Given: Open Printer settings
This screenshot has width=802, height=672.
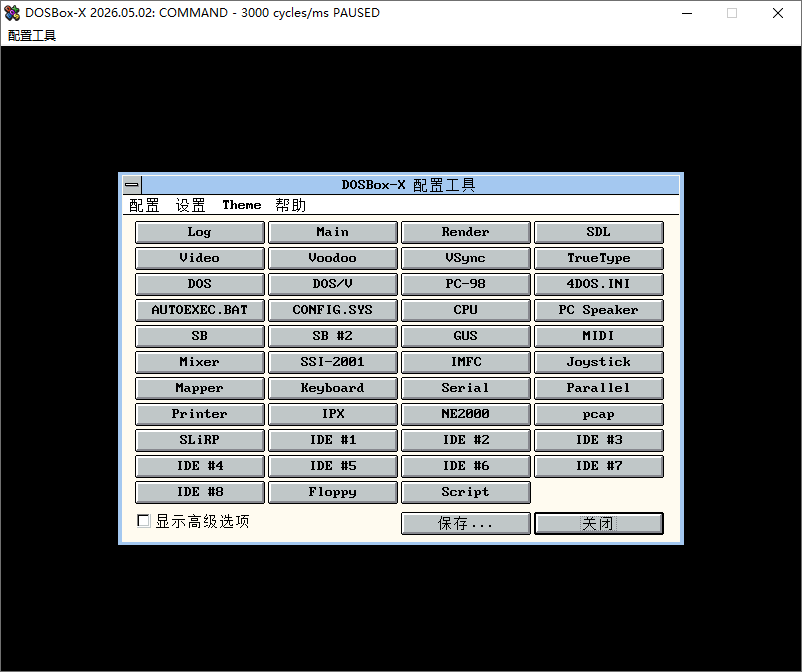Looking at the screenshot, I should [200, 414].
